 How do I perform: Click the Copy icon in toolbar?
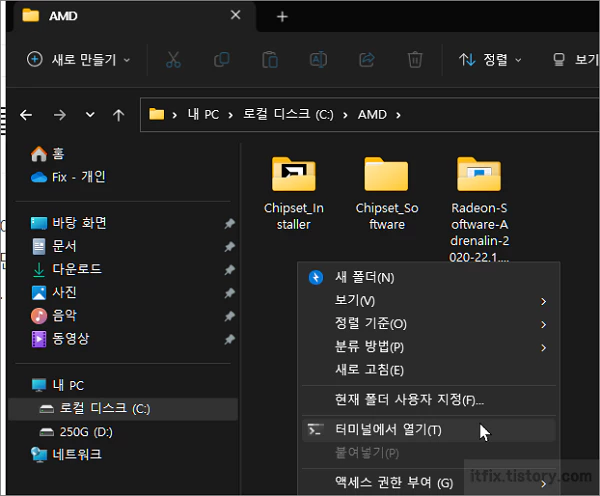pyautogui.click(x=222, y=60)
